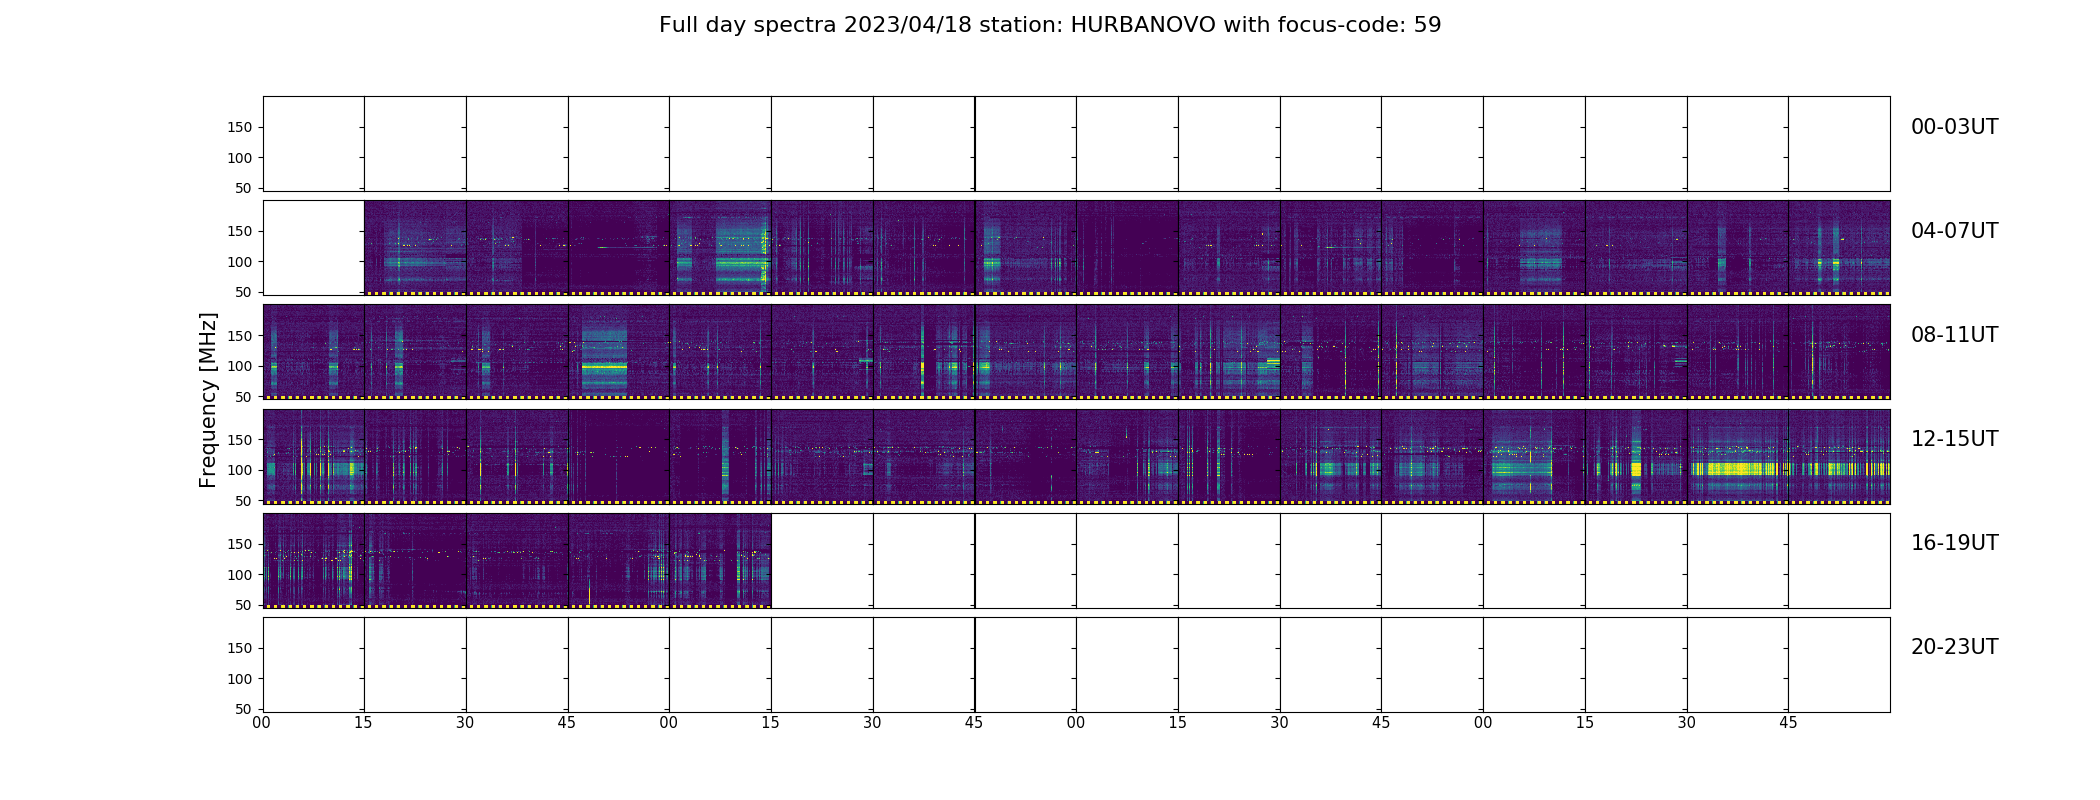Viewport: 2100px width, 800px height.
Task: Click the "Frequency [MHz]" axis label
Action: [208, 400]
